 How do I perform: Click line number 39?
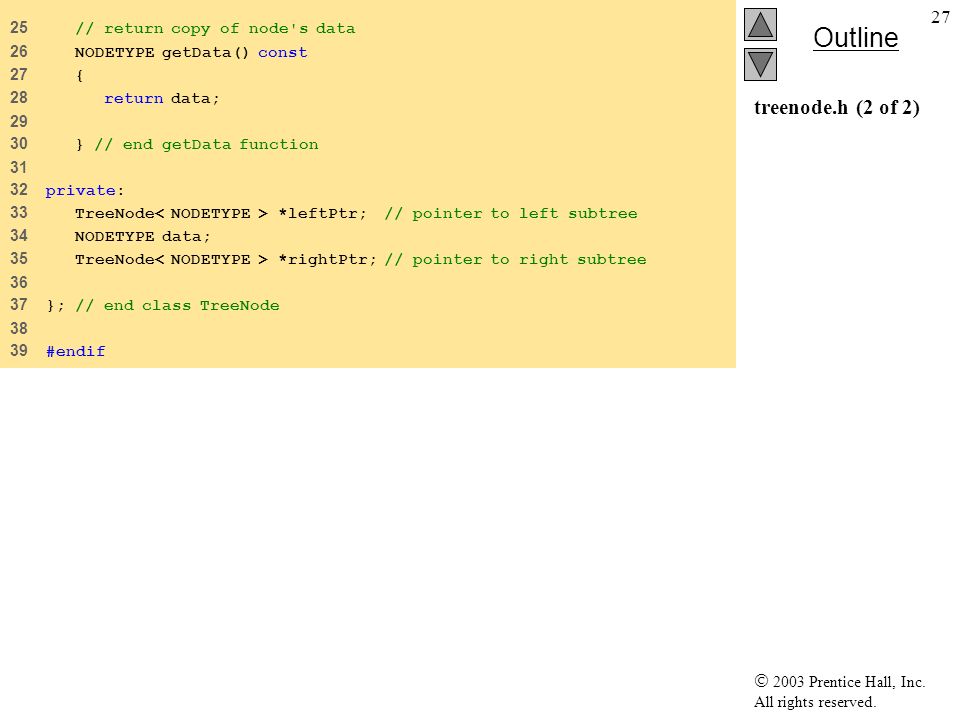coord(19,351)
